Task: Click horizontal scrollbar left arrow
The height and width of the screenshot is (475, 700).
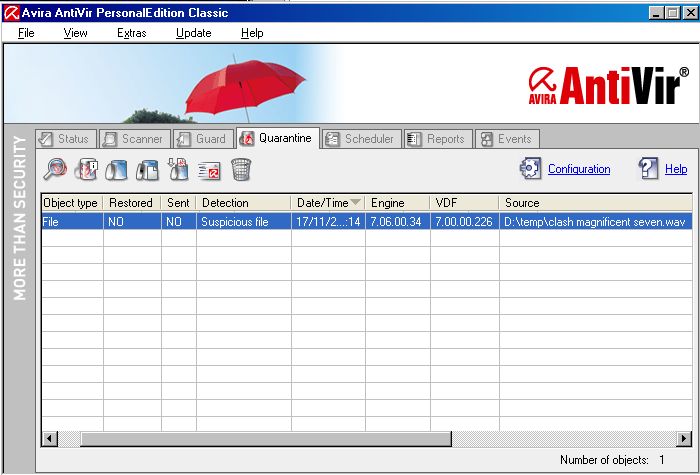Action: coord(50,439)
